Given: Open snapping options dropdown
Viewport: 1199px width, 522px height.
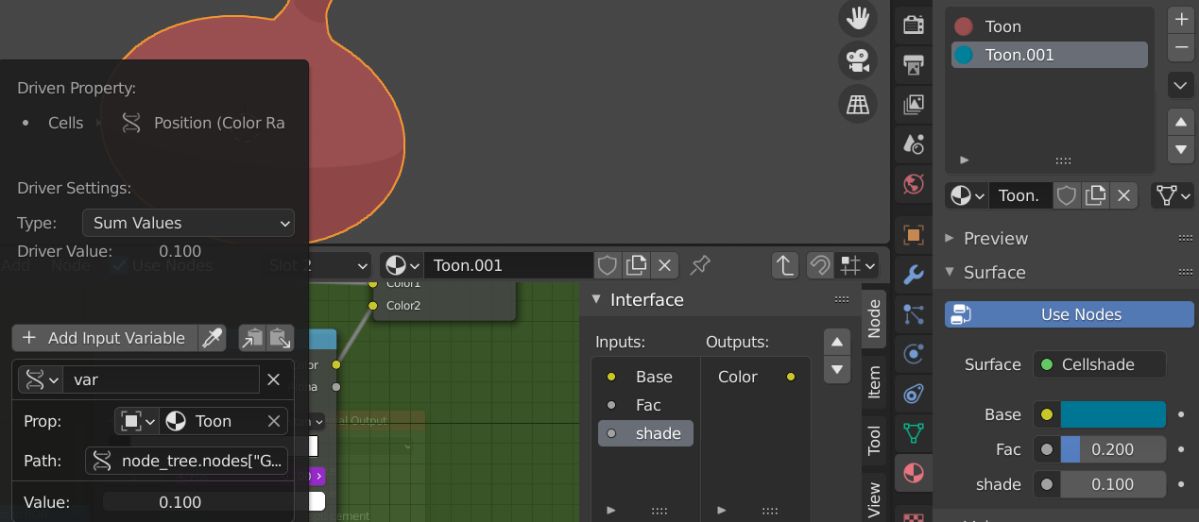Looking at the screenshot, I should click(856, 265).
